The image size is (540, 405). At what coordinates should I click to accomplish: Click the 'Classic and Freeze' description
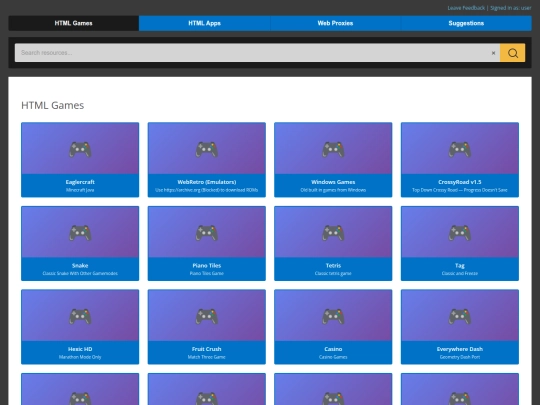(x=460, y=273)
